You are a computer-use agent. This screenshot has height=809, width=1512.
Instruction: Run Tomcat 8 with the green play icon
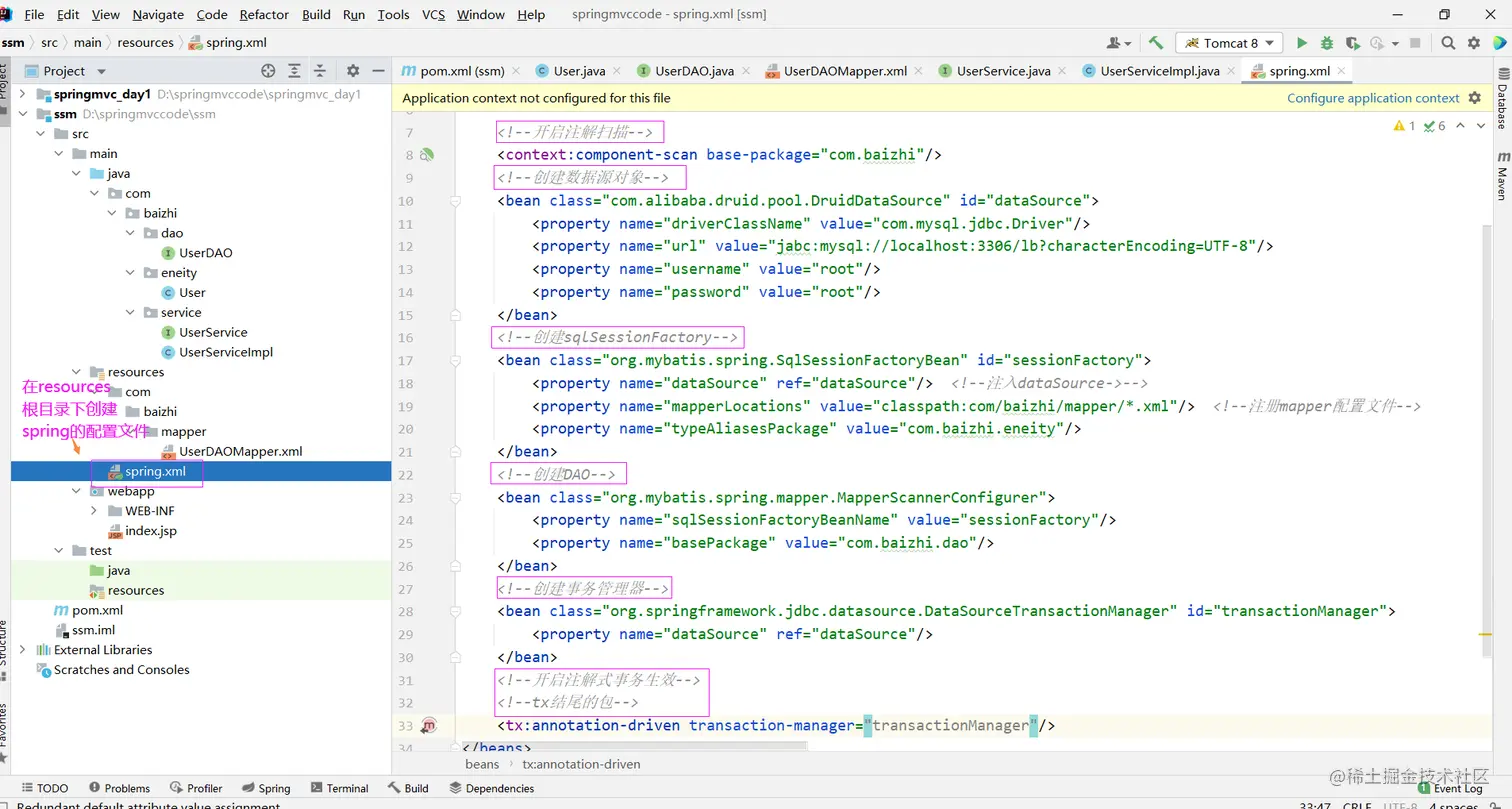(1301, 43)
